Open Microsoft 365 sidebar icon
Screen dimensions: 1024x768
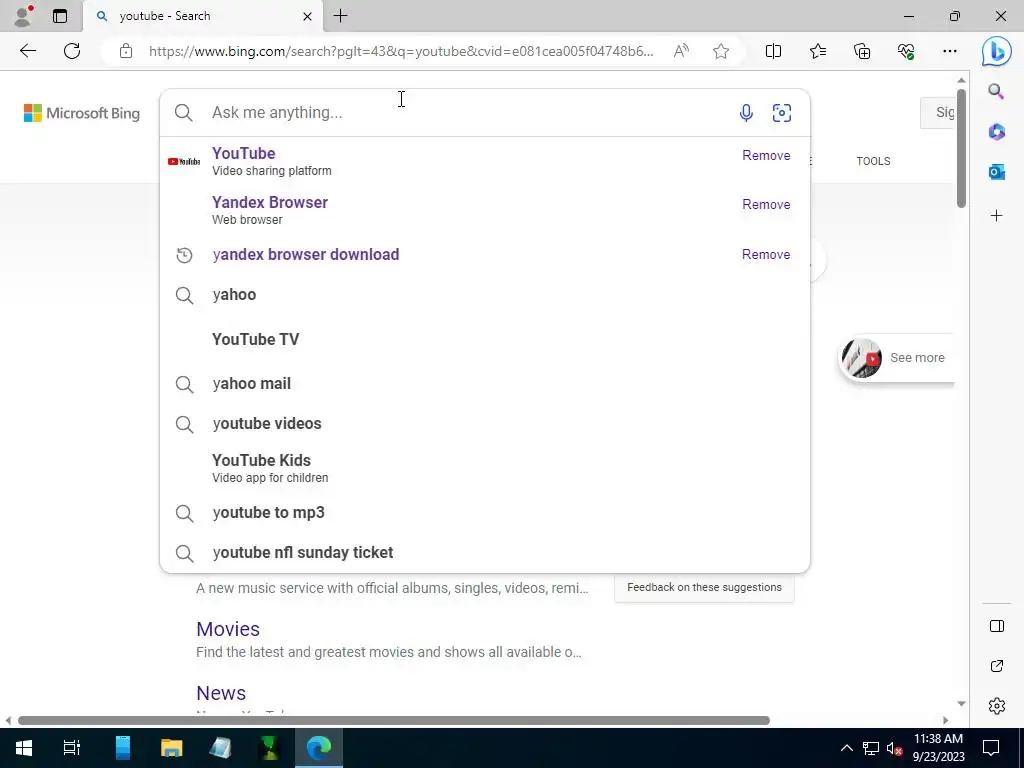point(996,132)
